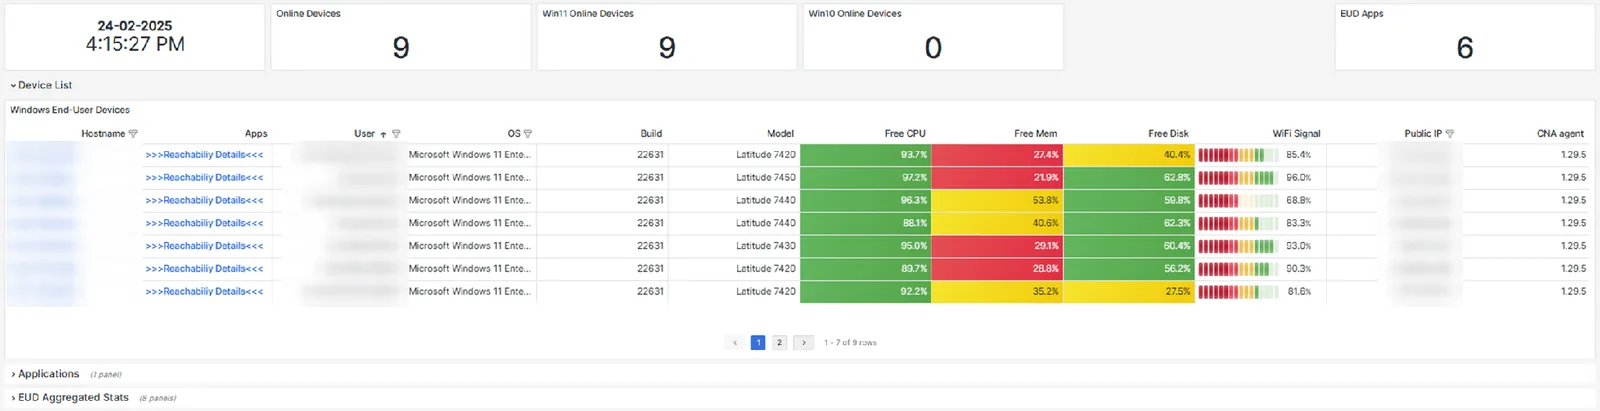Click the Online Devices stat panel title

coord(308,14)
